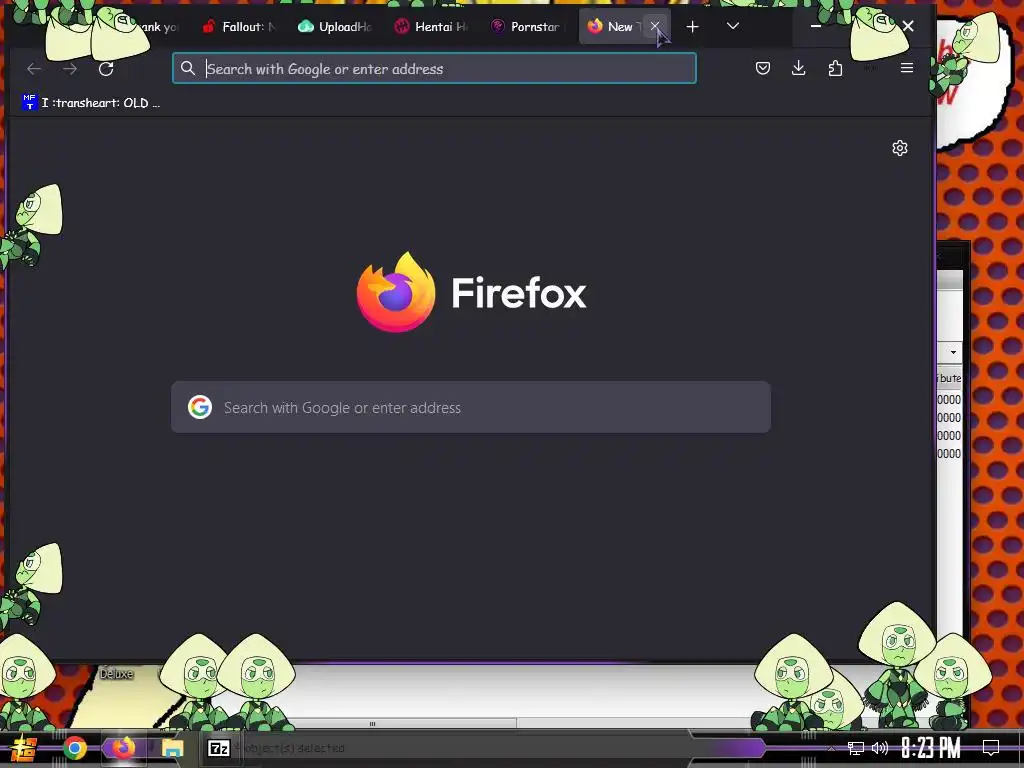The height and width of the screenshot is (768, 1024).
Task: Open the network tray icon
Action: click(856, 748)
